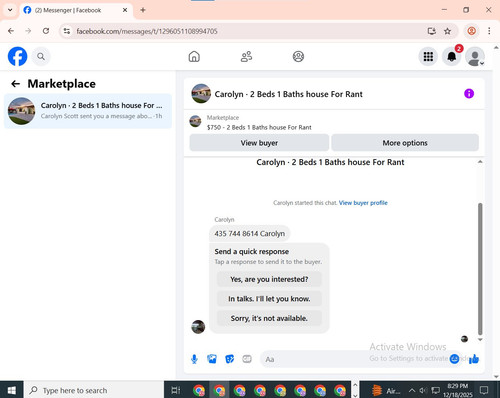The image size is (500, 398).
Task: Close the Messenger | Facebook tab
Action: click(125, 10)
